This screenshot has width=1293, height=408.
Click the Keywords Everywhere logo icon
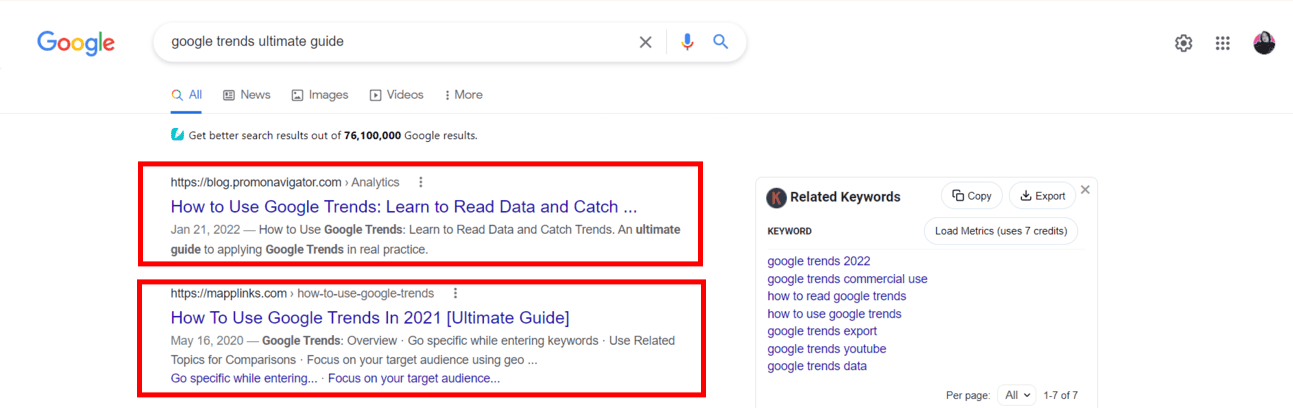click(x=776, y=197)
